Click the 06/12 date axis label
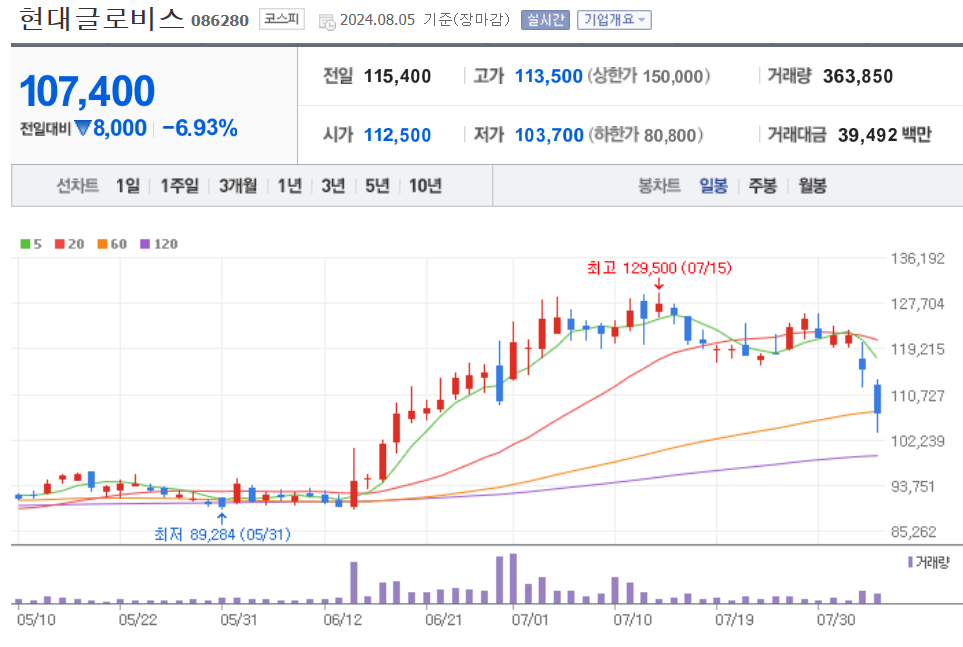 [343, 619]
